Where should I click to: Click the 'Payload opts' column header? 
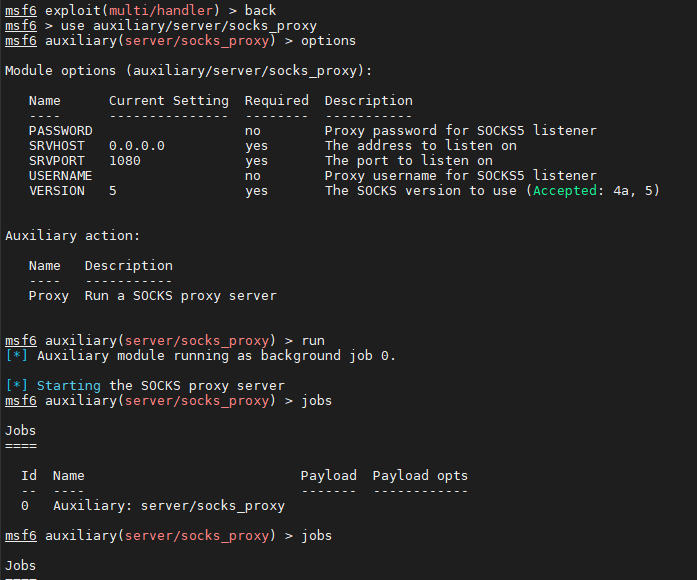420,476
